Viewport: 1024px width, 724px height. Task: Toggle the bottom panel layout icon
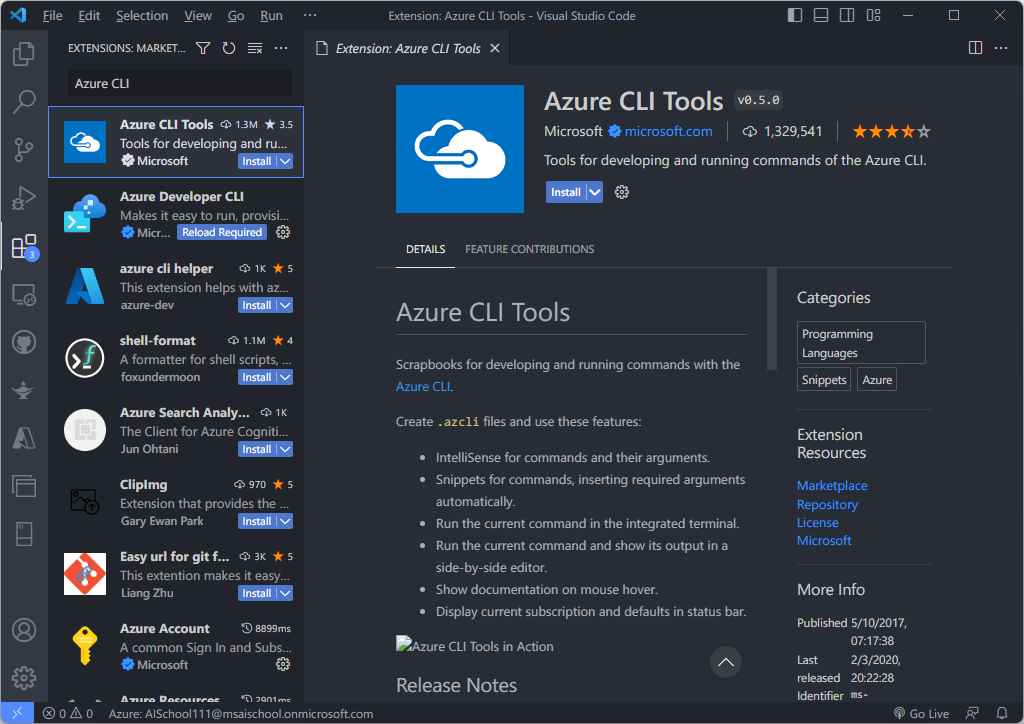[821, 15]
